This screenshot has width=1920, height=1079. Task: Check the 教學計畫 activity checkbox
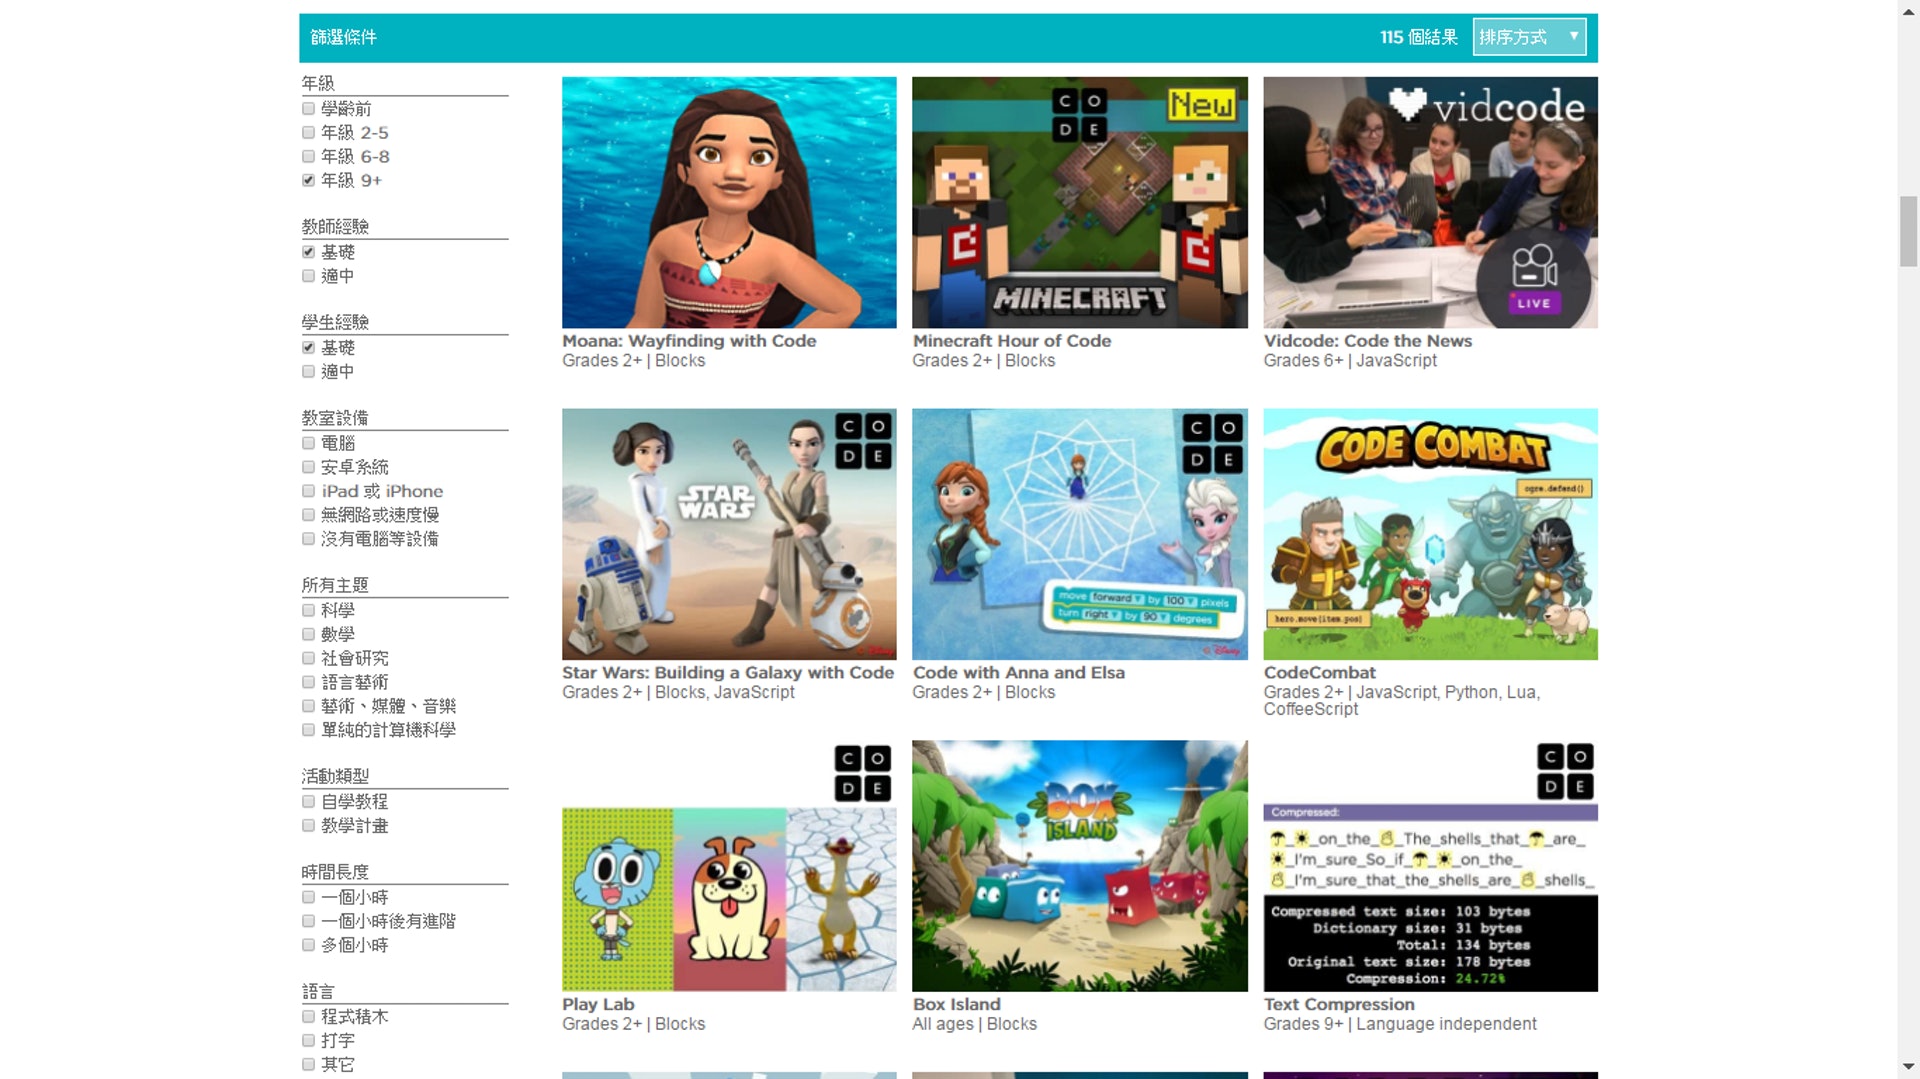[x=308, y=826]
